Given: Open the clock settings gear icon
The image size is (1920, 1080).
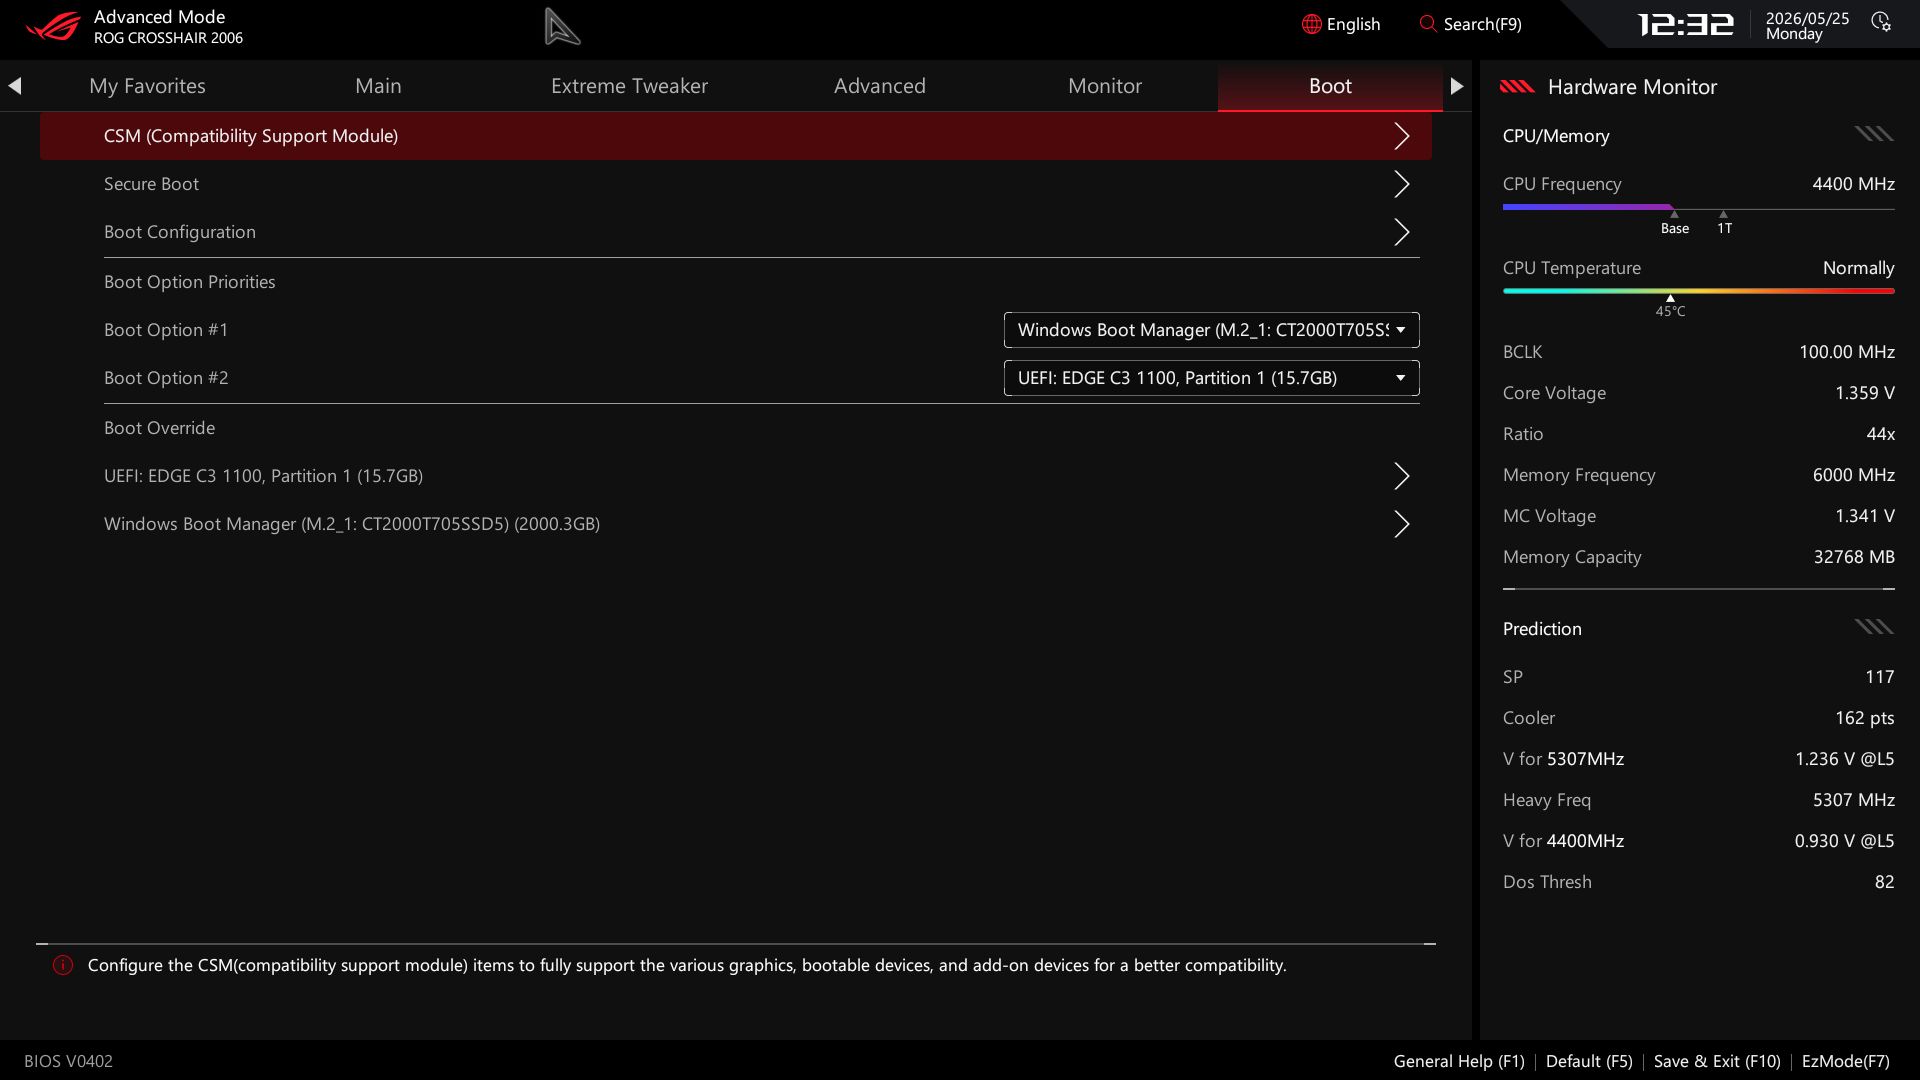Looking at the screenshot, I should pyautogui.click(x=1881, y=22).
